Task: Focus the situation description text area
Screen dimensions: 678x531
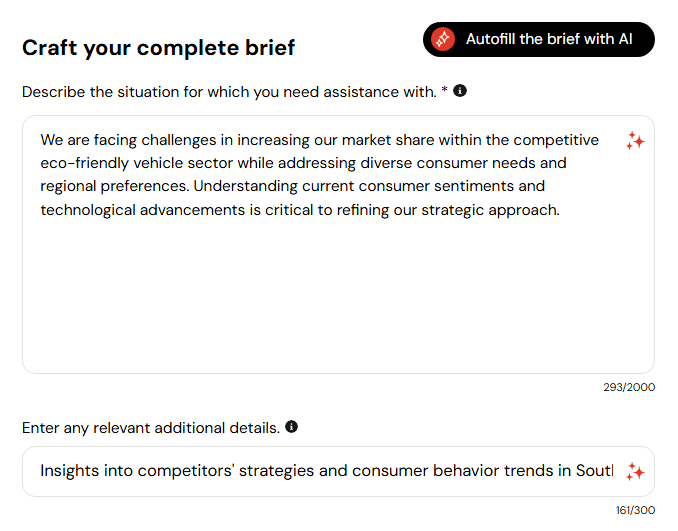Action: pyautogui.click(x=338, y=244)
